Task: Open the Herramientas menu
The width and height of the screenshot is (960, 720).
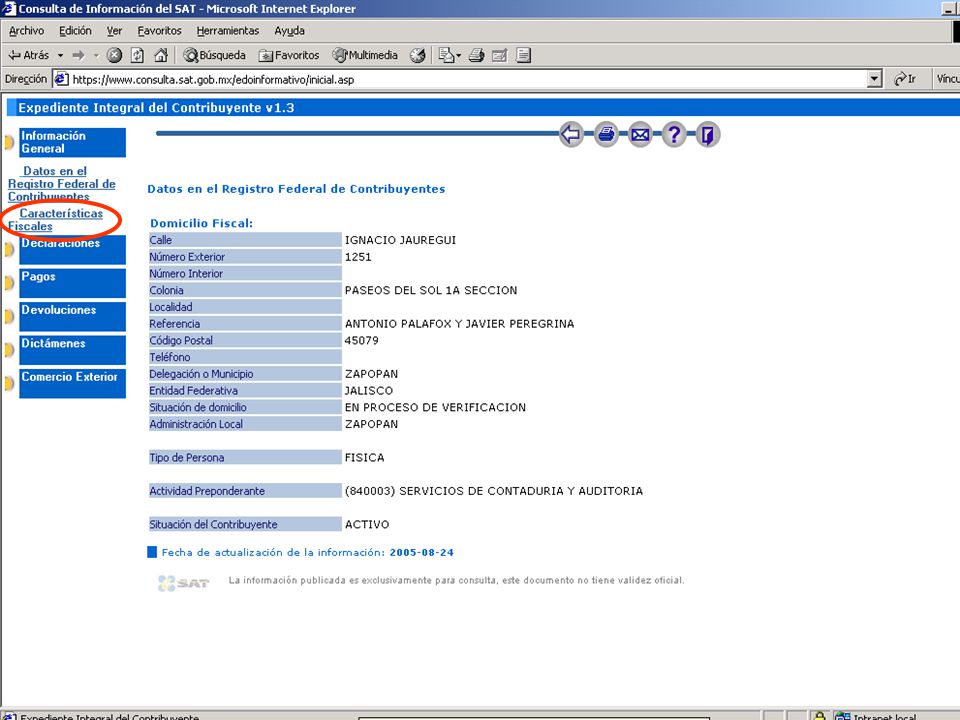Action: tap(228, 31)
